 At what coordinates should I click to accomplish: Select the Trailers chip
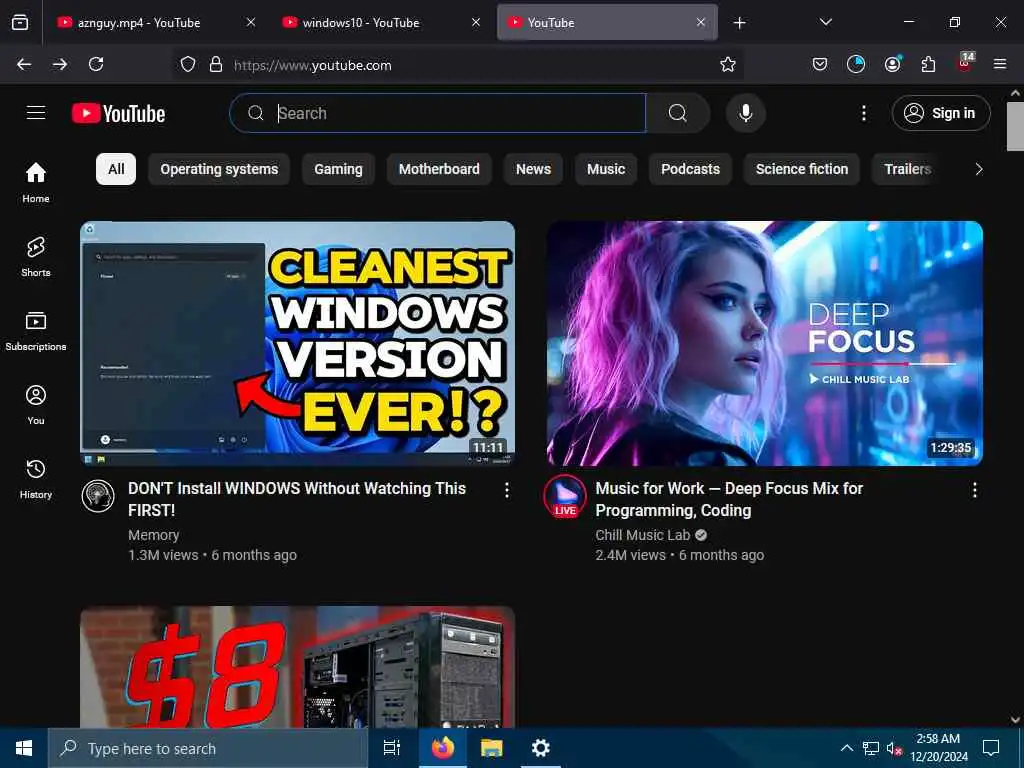908,169
